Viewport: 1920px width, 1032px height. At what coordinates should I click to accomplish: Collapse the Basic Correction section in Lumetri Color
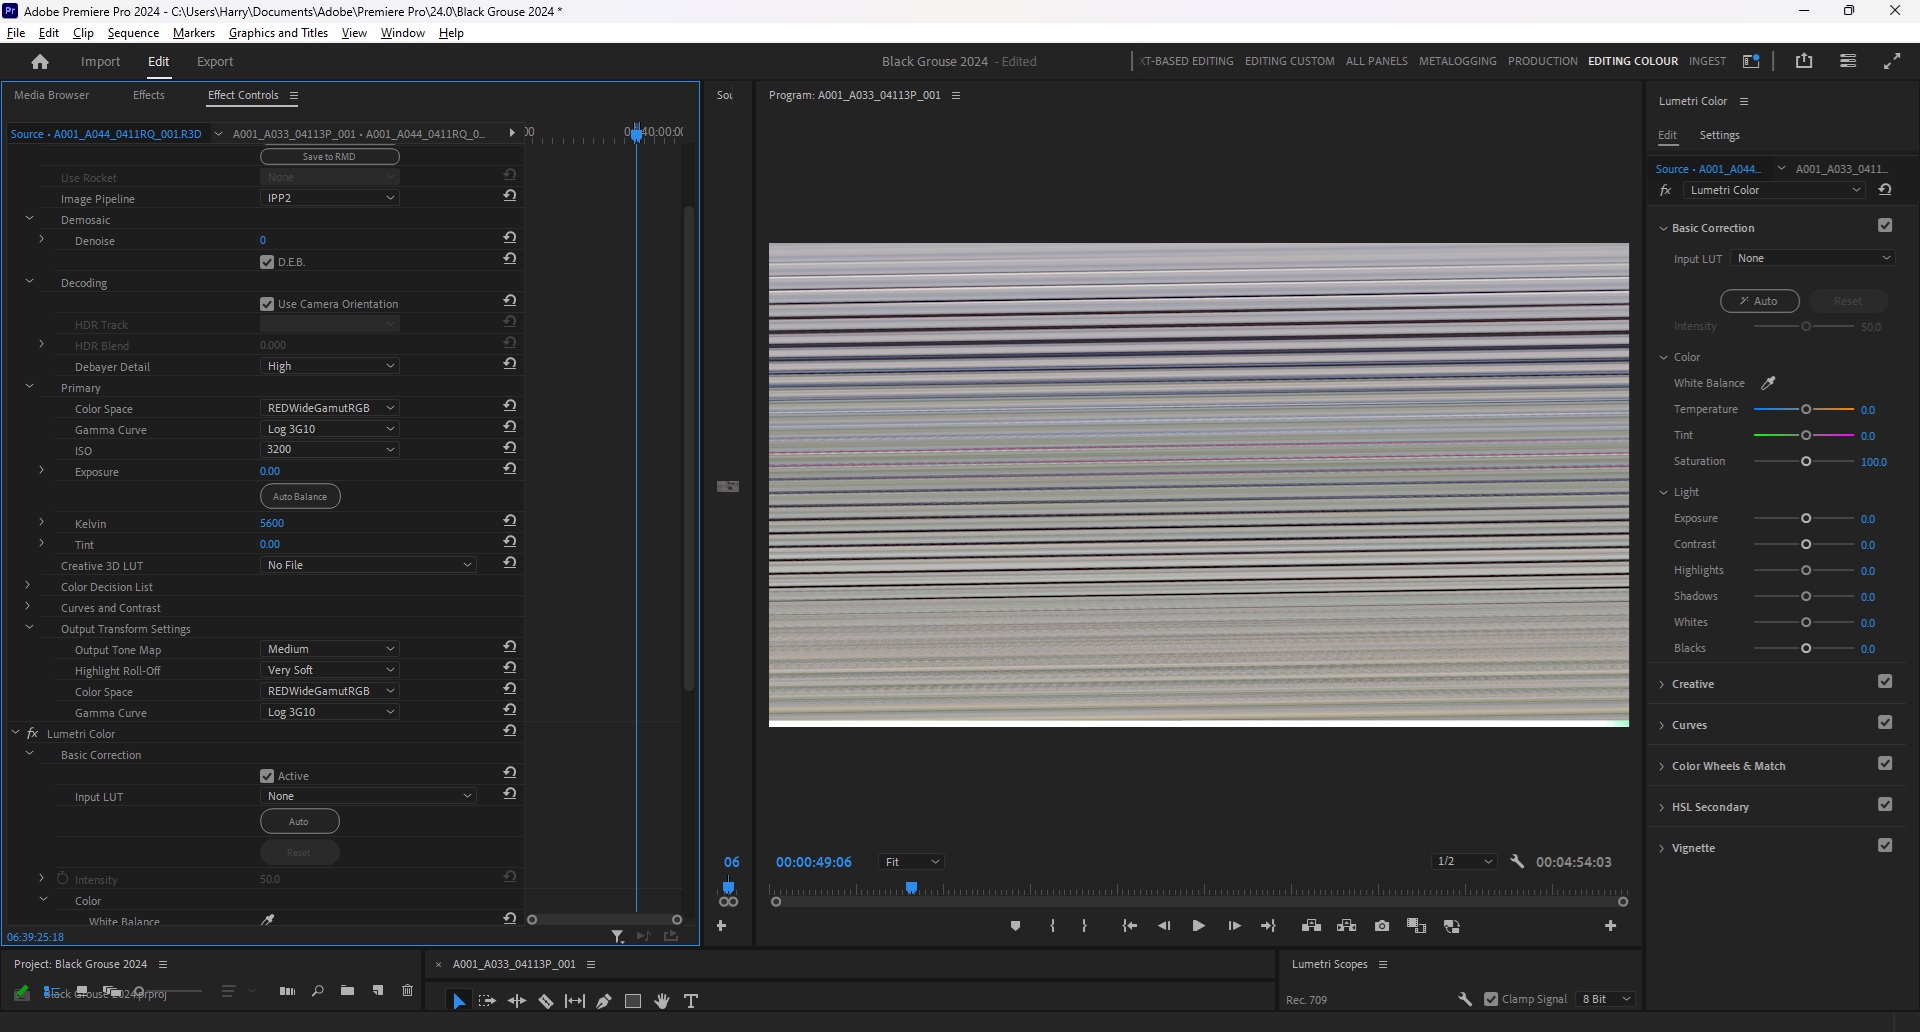1663,228
